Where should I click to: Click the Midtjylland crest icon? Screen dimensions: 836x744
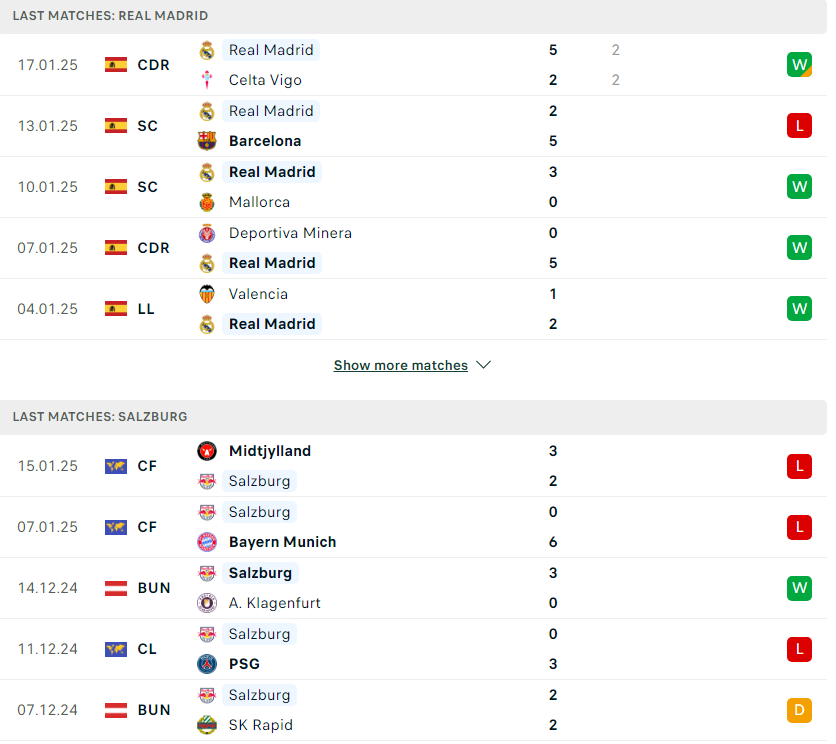coord(207,452)
